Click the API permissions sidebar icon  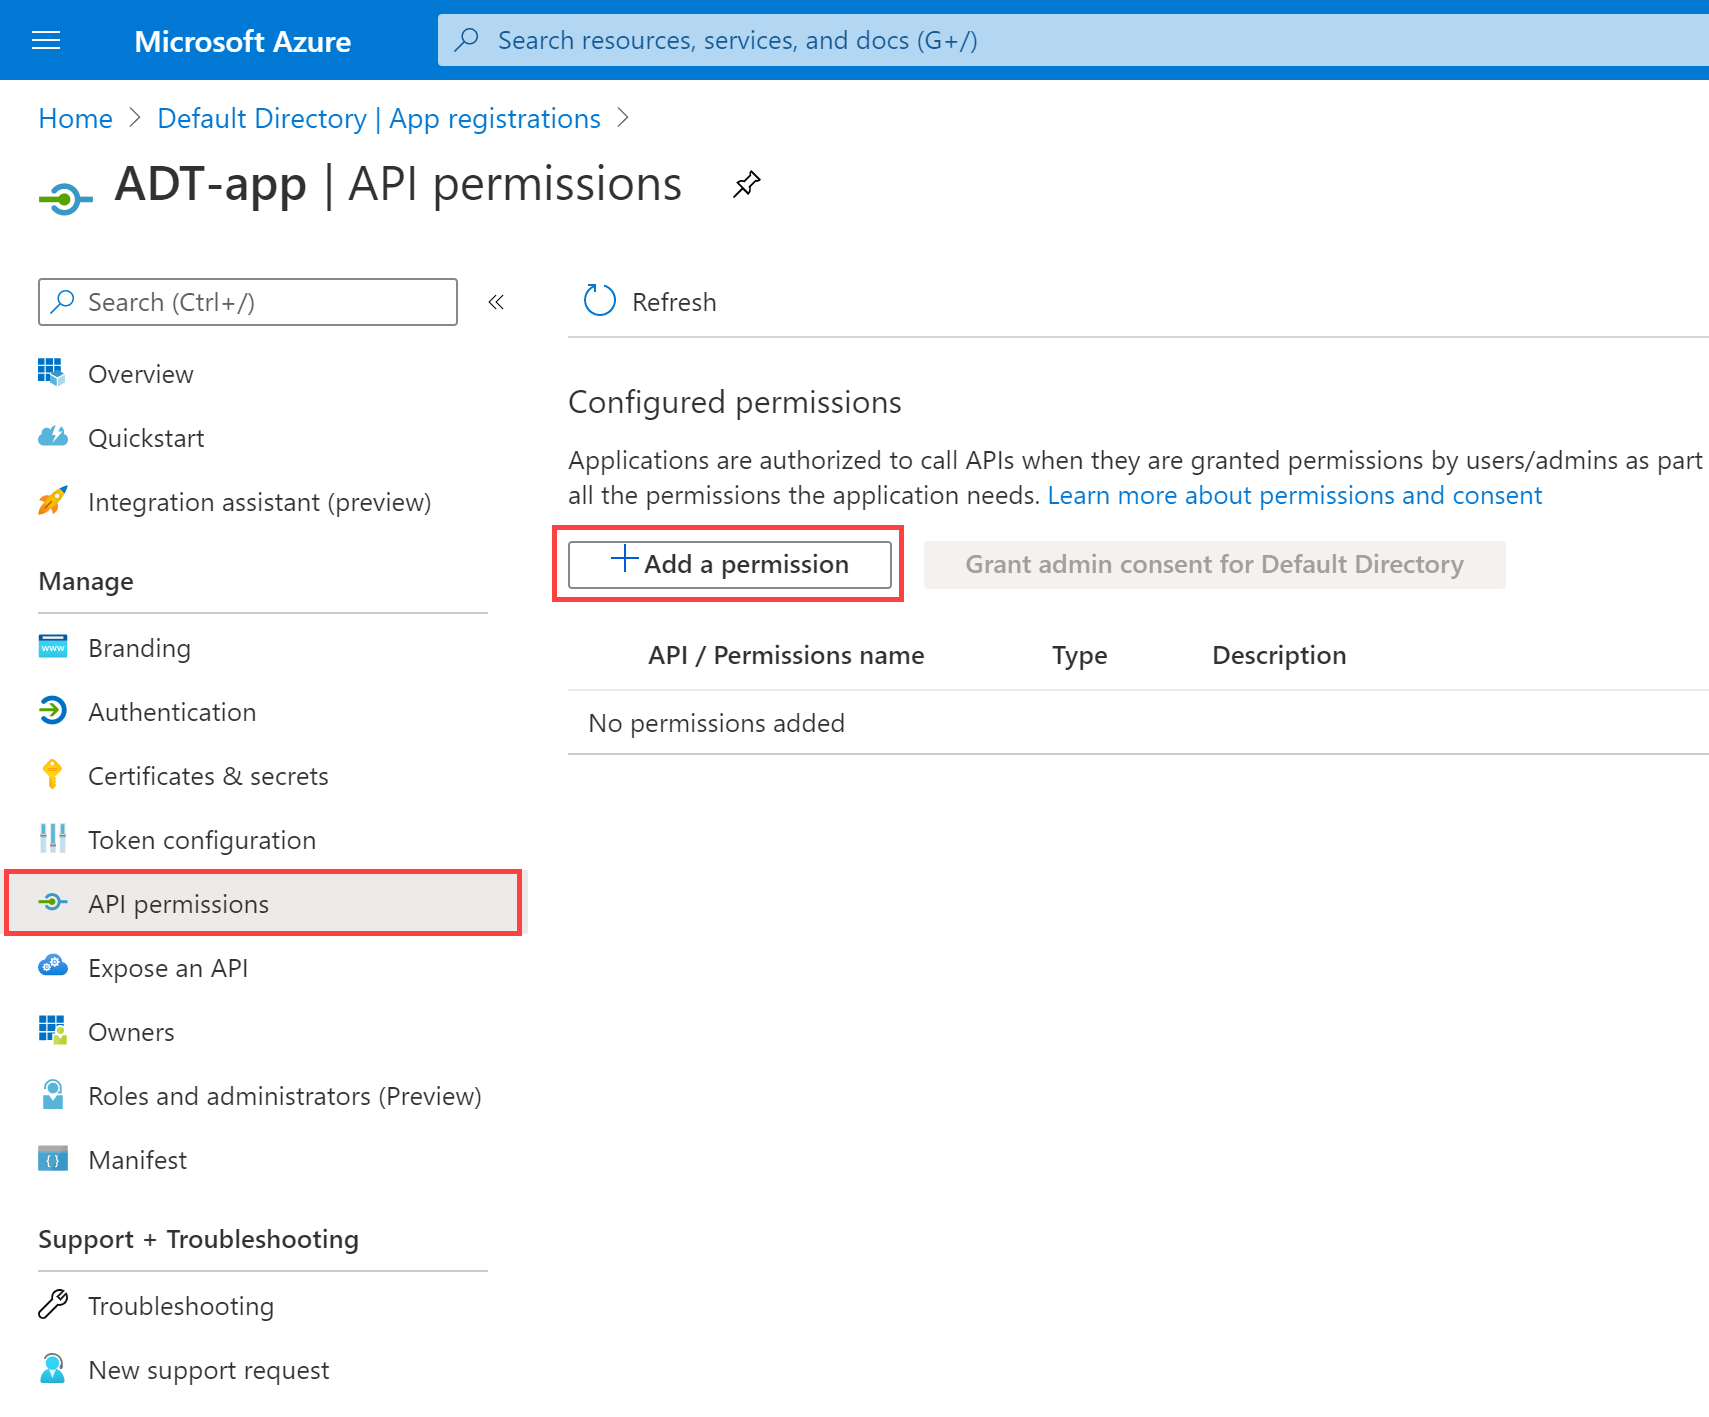click(x=53, y=902)
